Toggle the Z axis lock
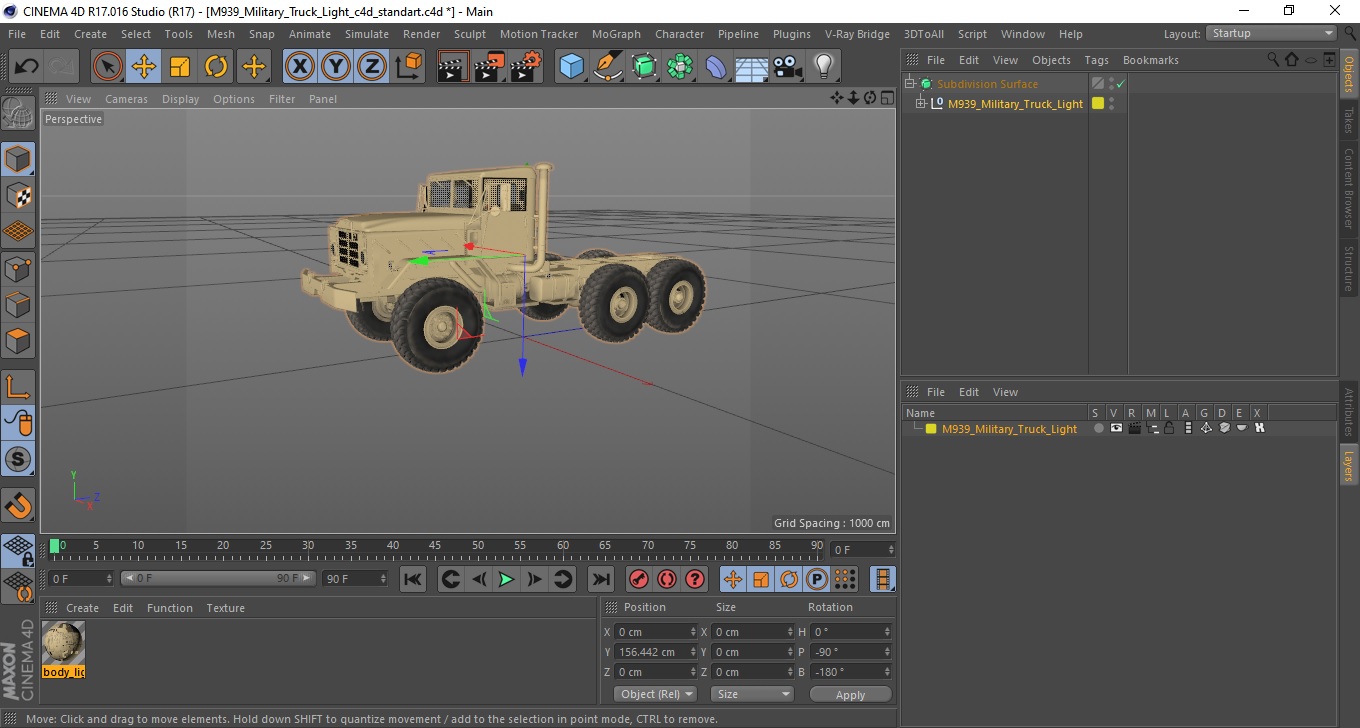Image resolution: width=1360 pixels, height=728 pixels. pyautogui.click(x=372, y=67)
